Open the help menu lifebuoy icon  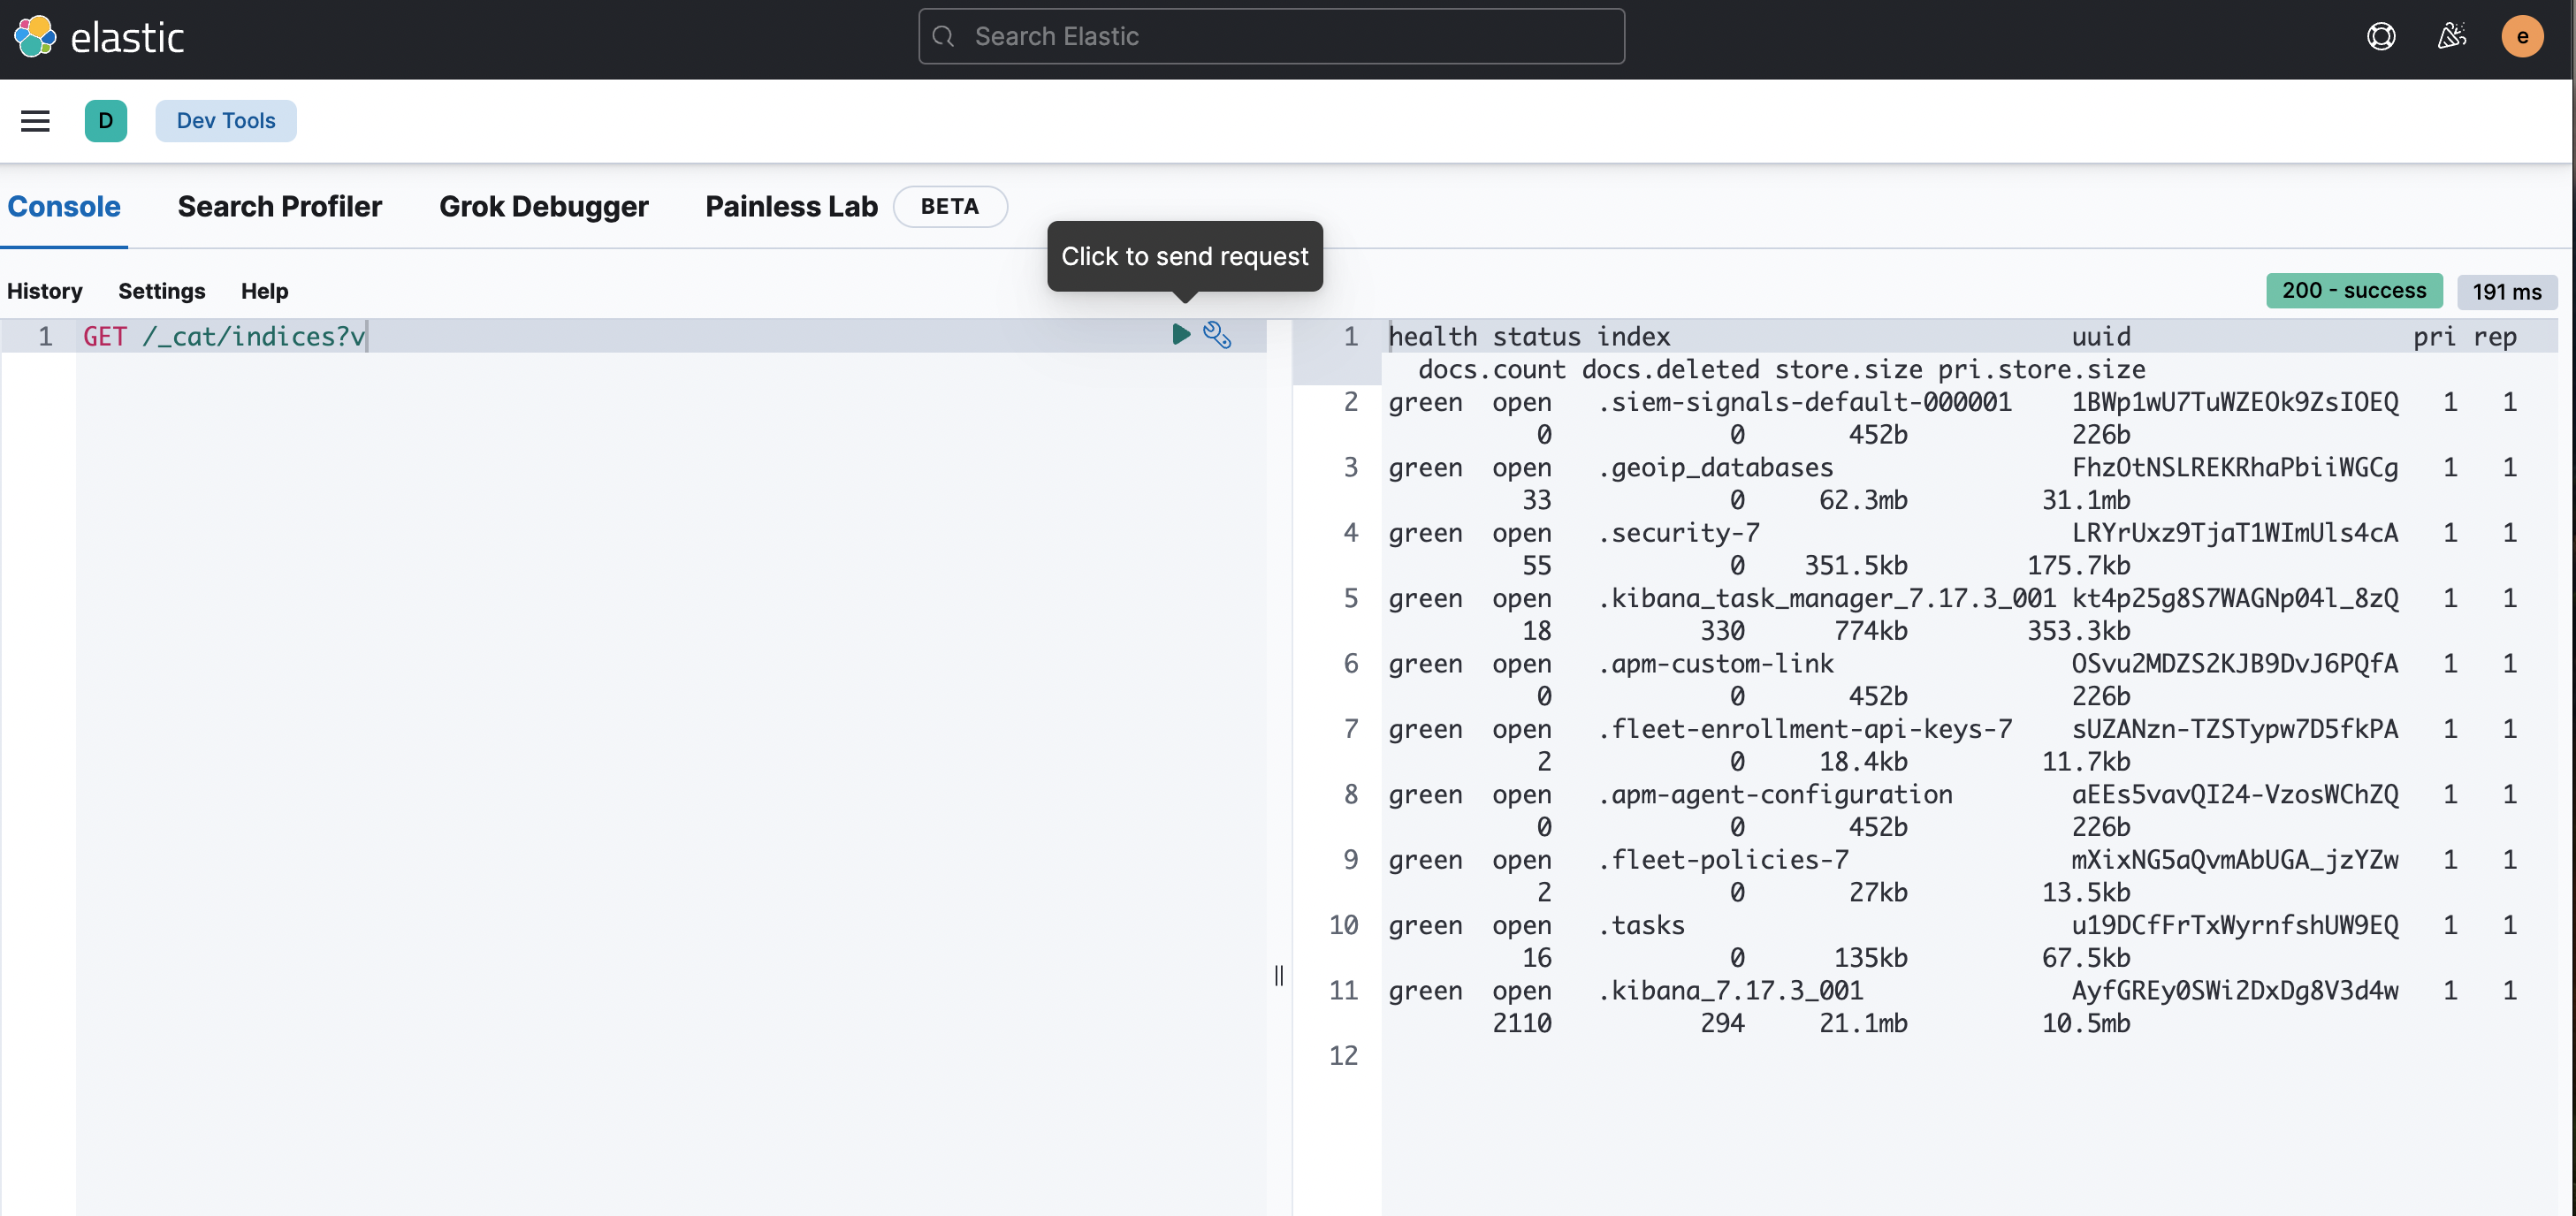(x=2380, y=37)
